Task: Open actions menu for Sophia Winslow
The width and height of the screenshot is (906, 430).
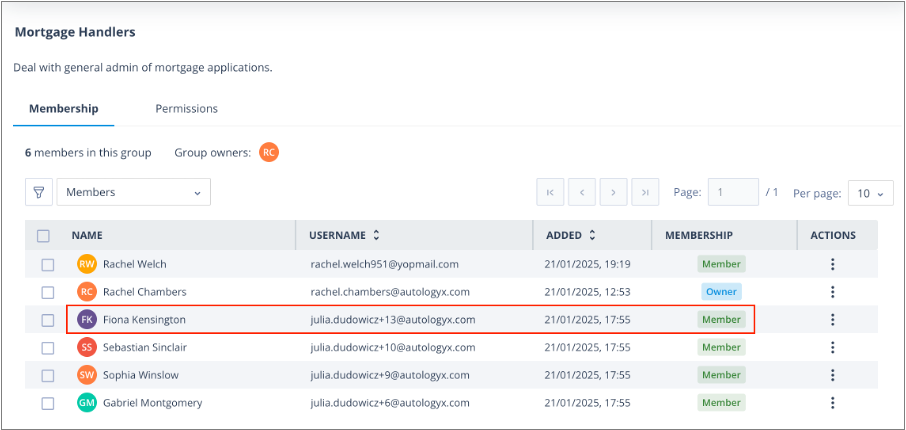Action: pyautogui.click(x=833, y=375)
